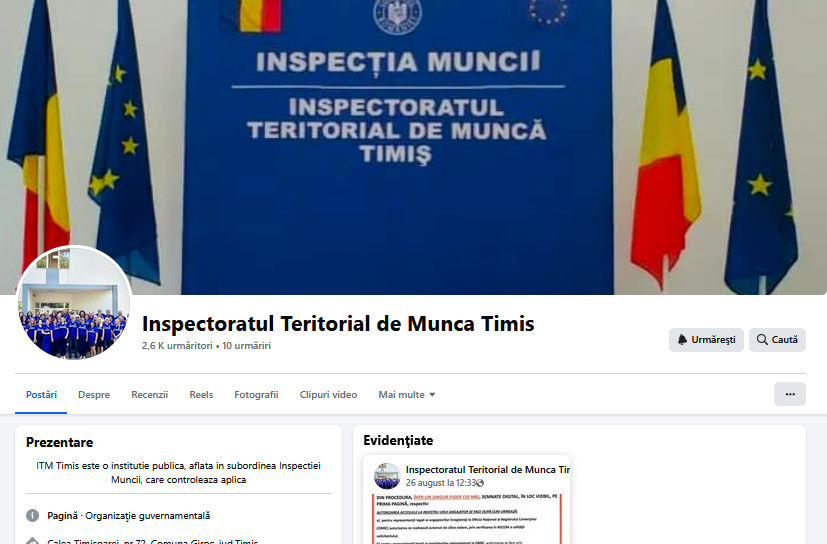827x544 pixels.
Task: Open the three-dots page options menu
Action: [x=790, y=394]
